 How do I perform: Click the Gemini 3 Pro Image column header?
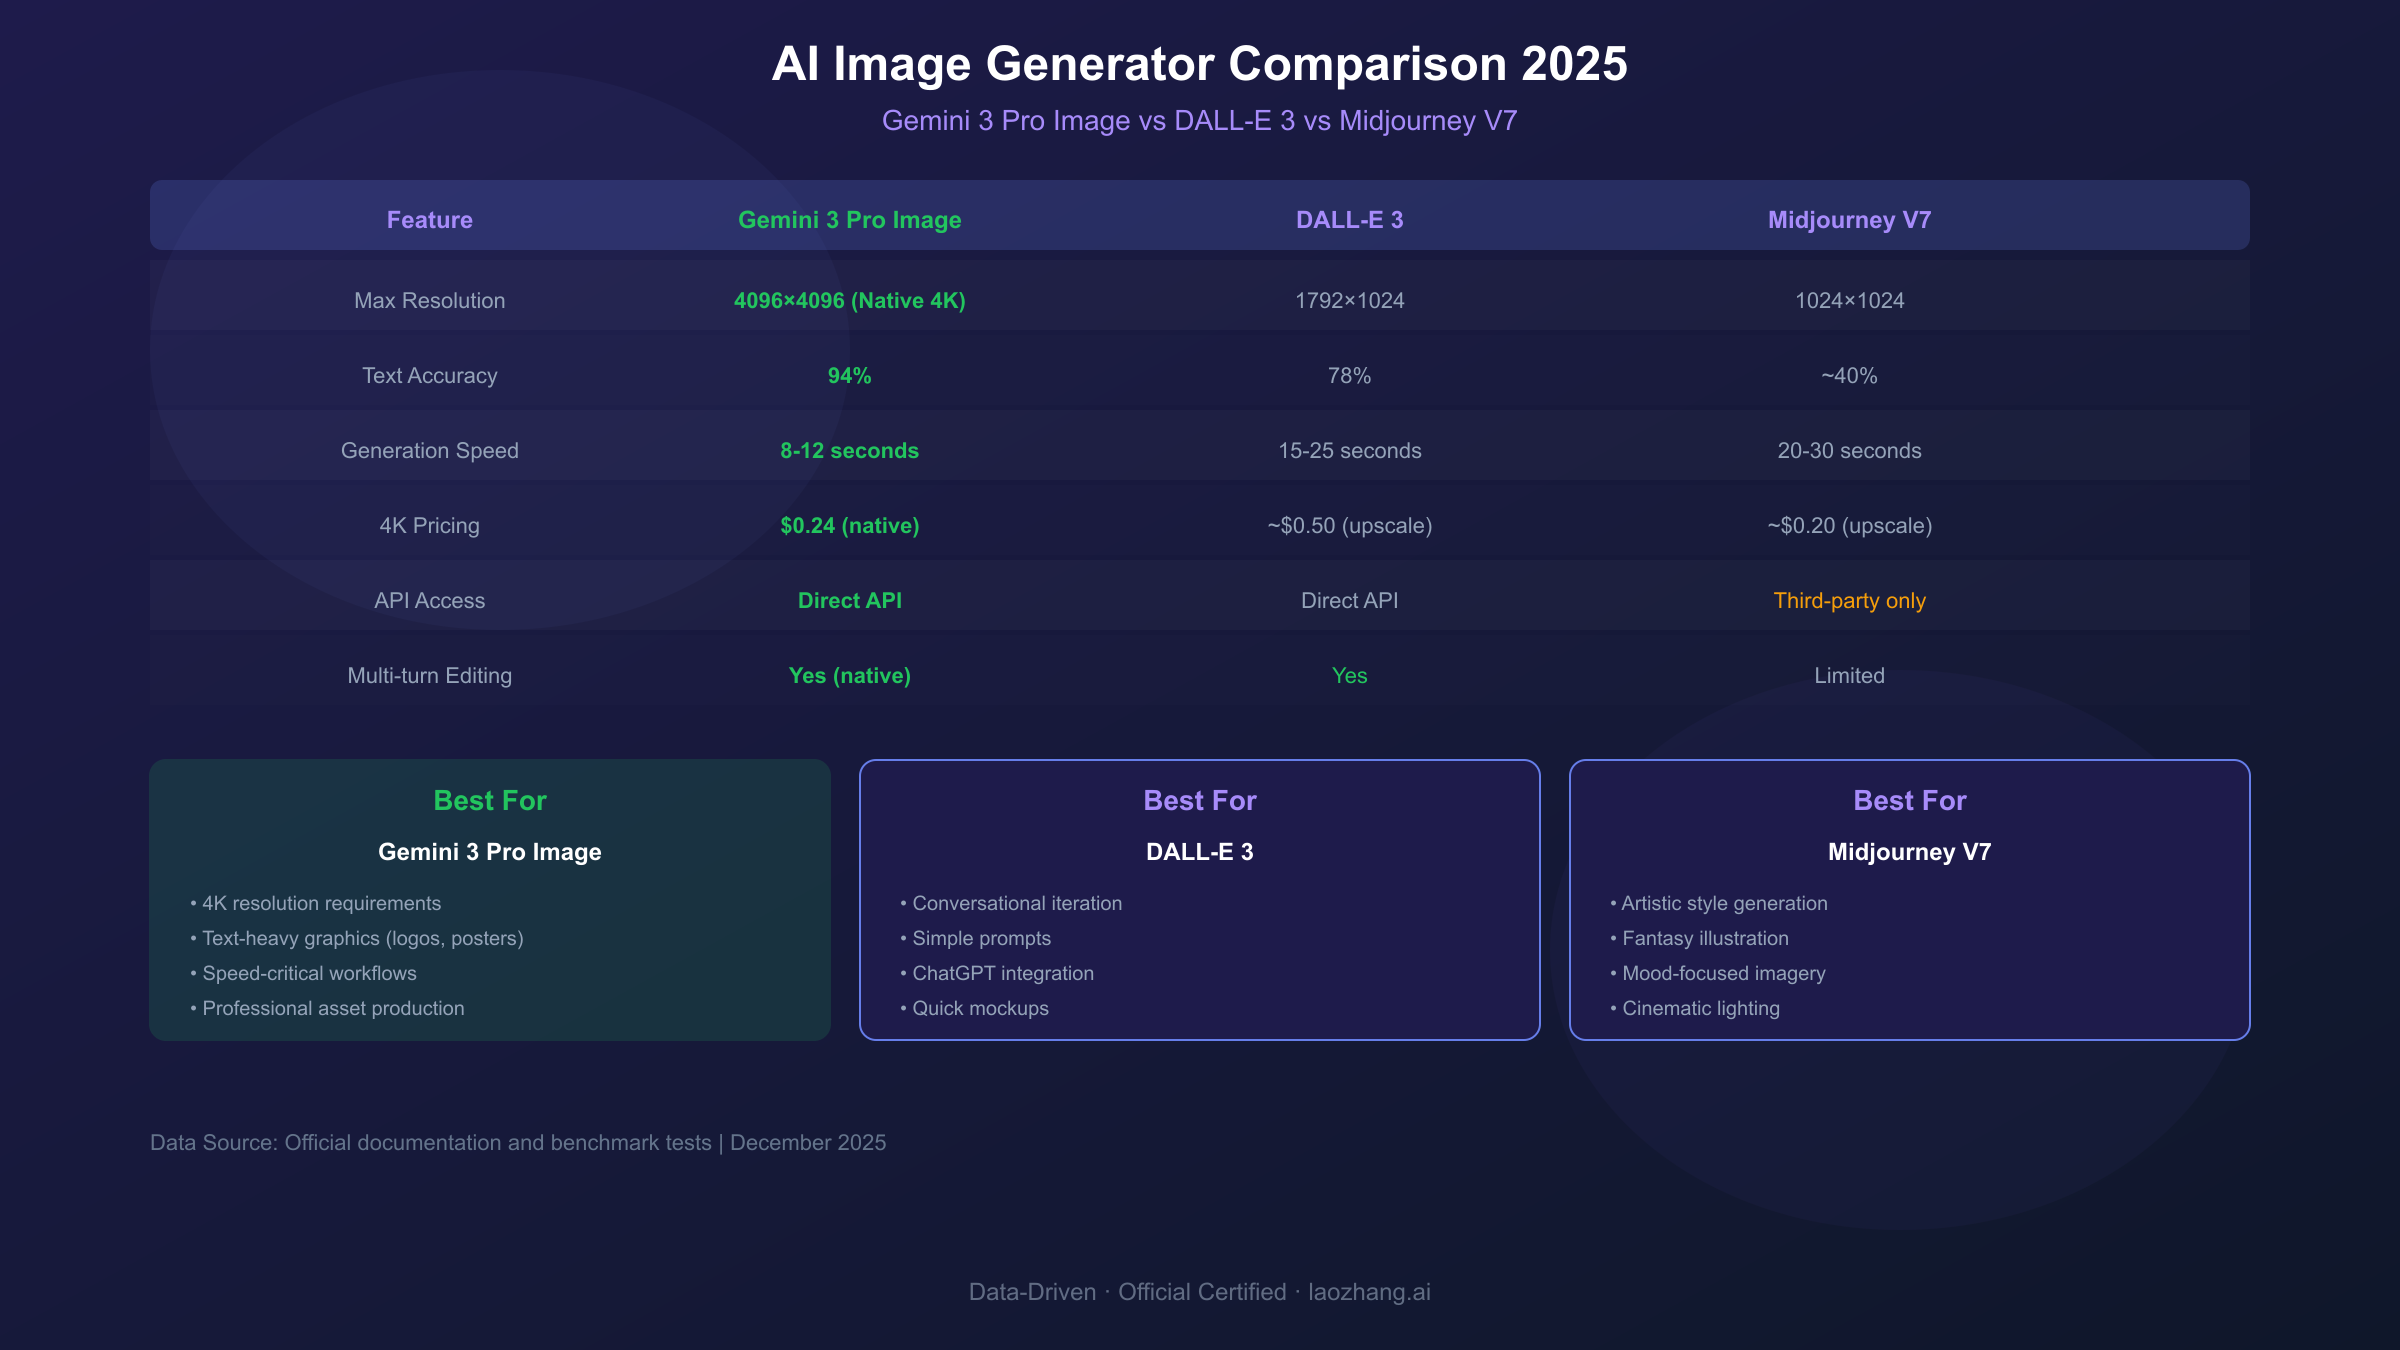click(x=849, y=220)
